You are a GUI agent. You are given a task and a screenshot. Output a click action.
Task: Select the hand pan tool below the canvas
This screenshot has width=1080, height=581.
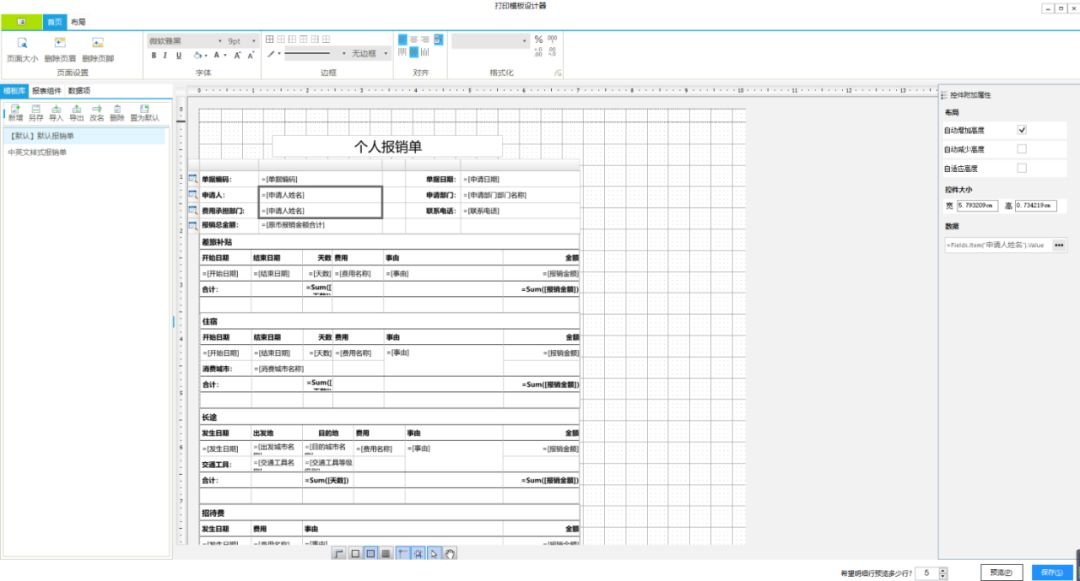(450, 553)
